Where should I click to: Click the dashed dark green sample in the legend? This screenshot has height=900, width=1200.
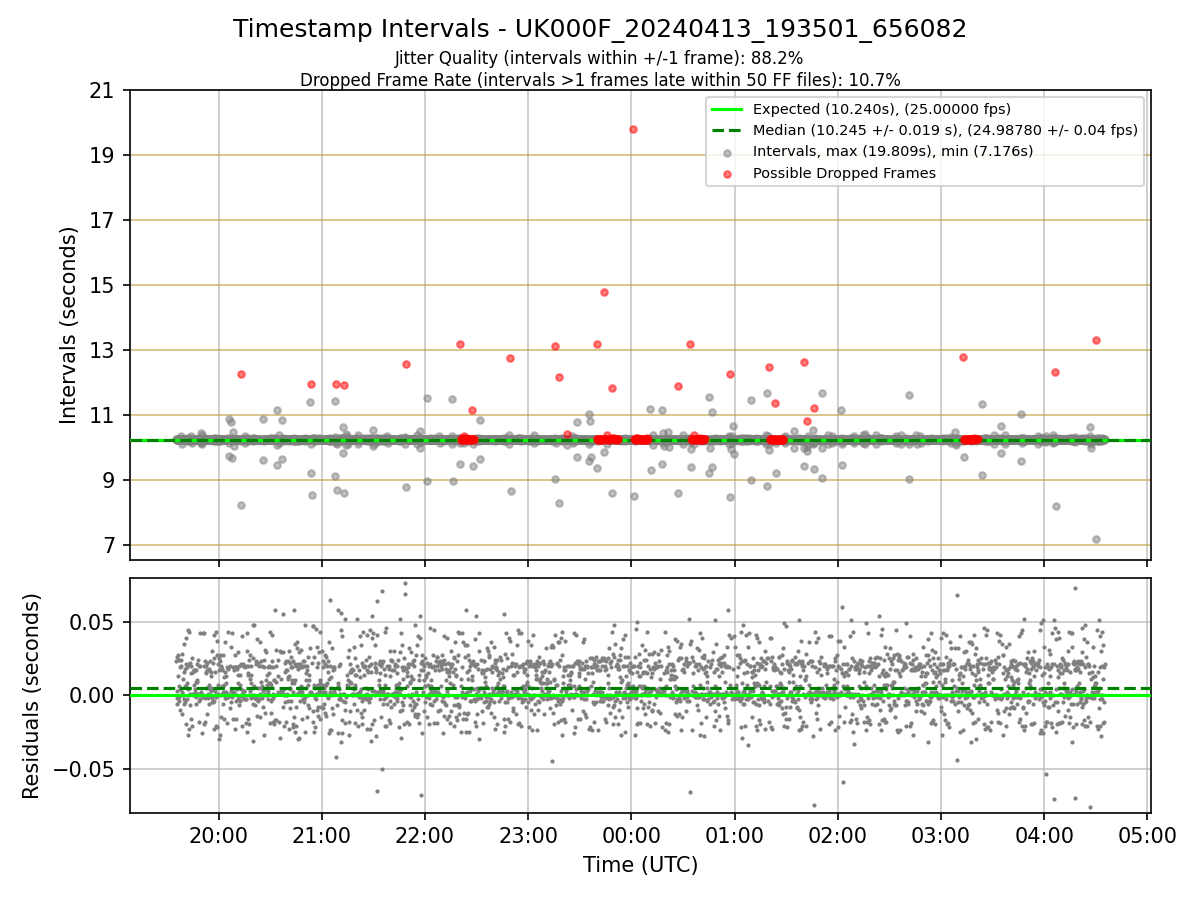pos(727,130)
